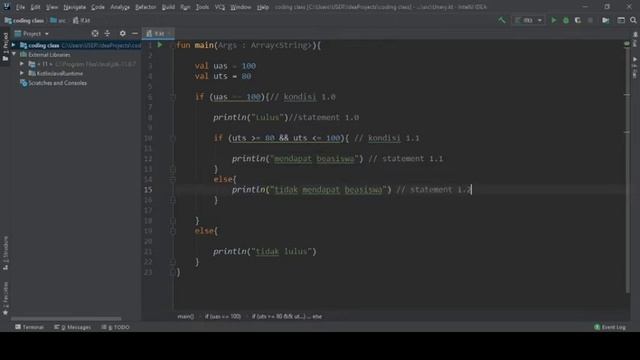
Task: Open the Project view dropdown
Action: (x=31, y=33)
